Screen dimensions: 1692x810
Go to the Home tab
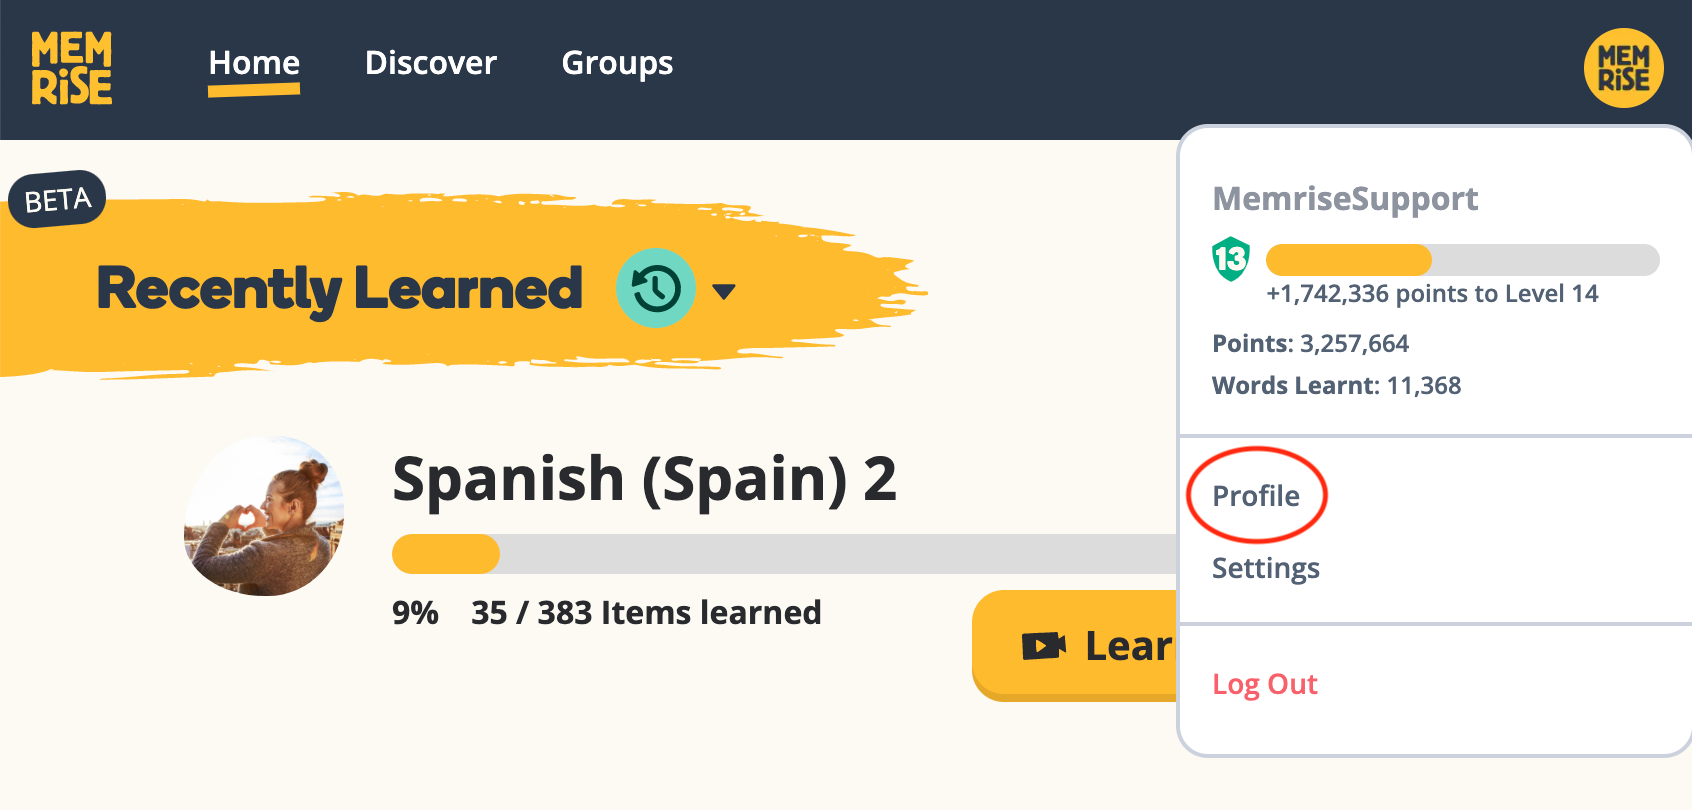point(254,63)
